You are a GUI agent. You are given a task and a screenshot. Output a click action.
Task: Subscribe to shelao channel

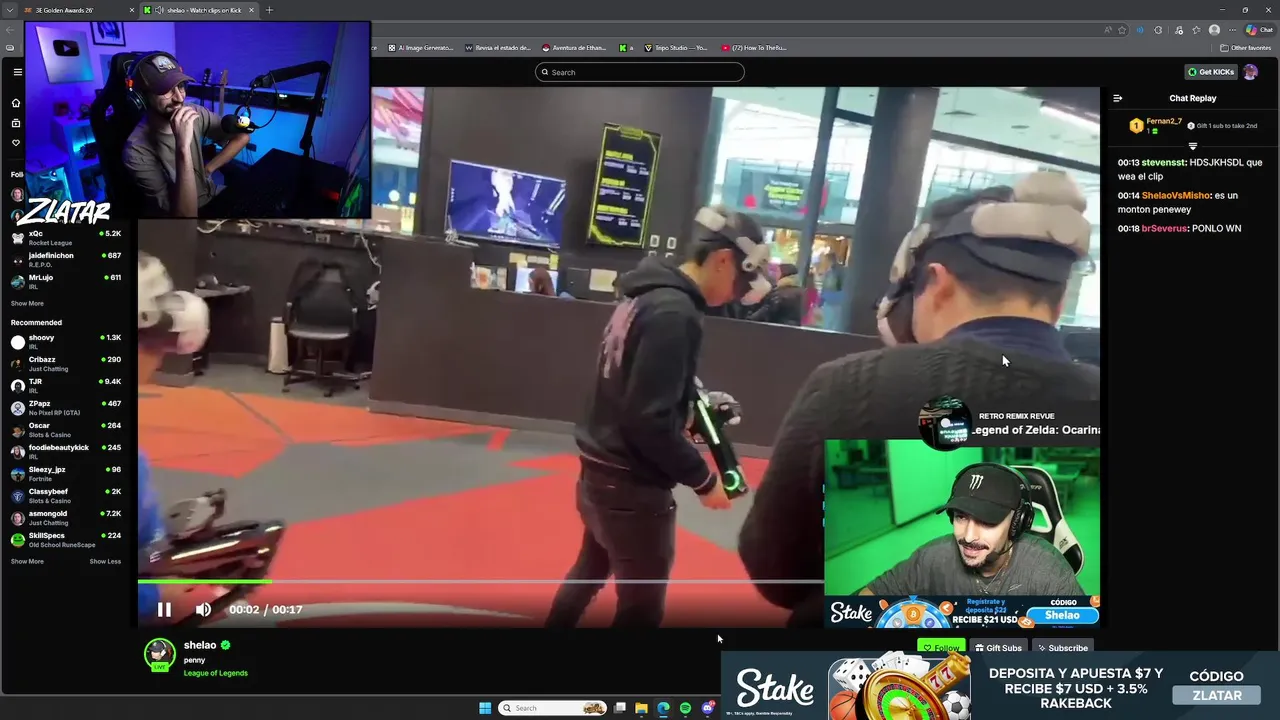tap(1062, 648)
